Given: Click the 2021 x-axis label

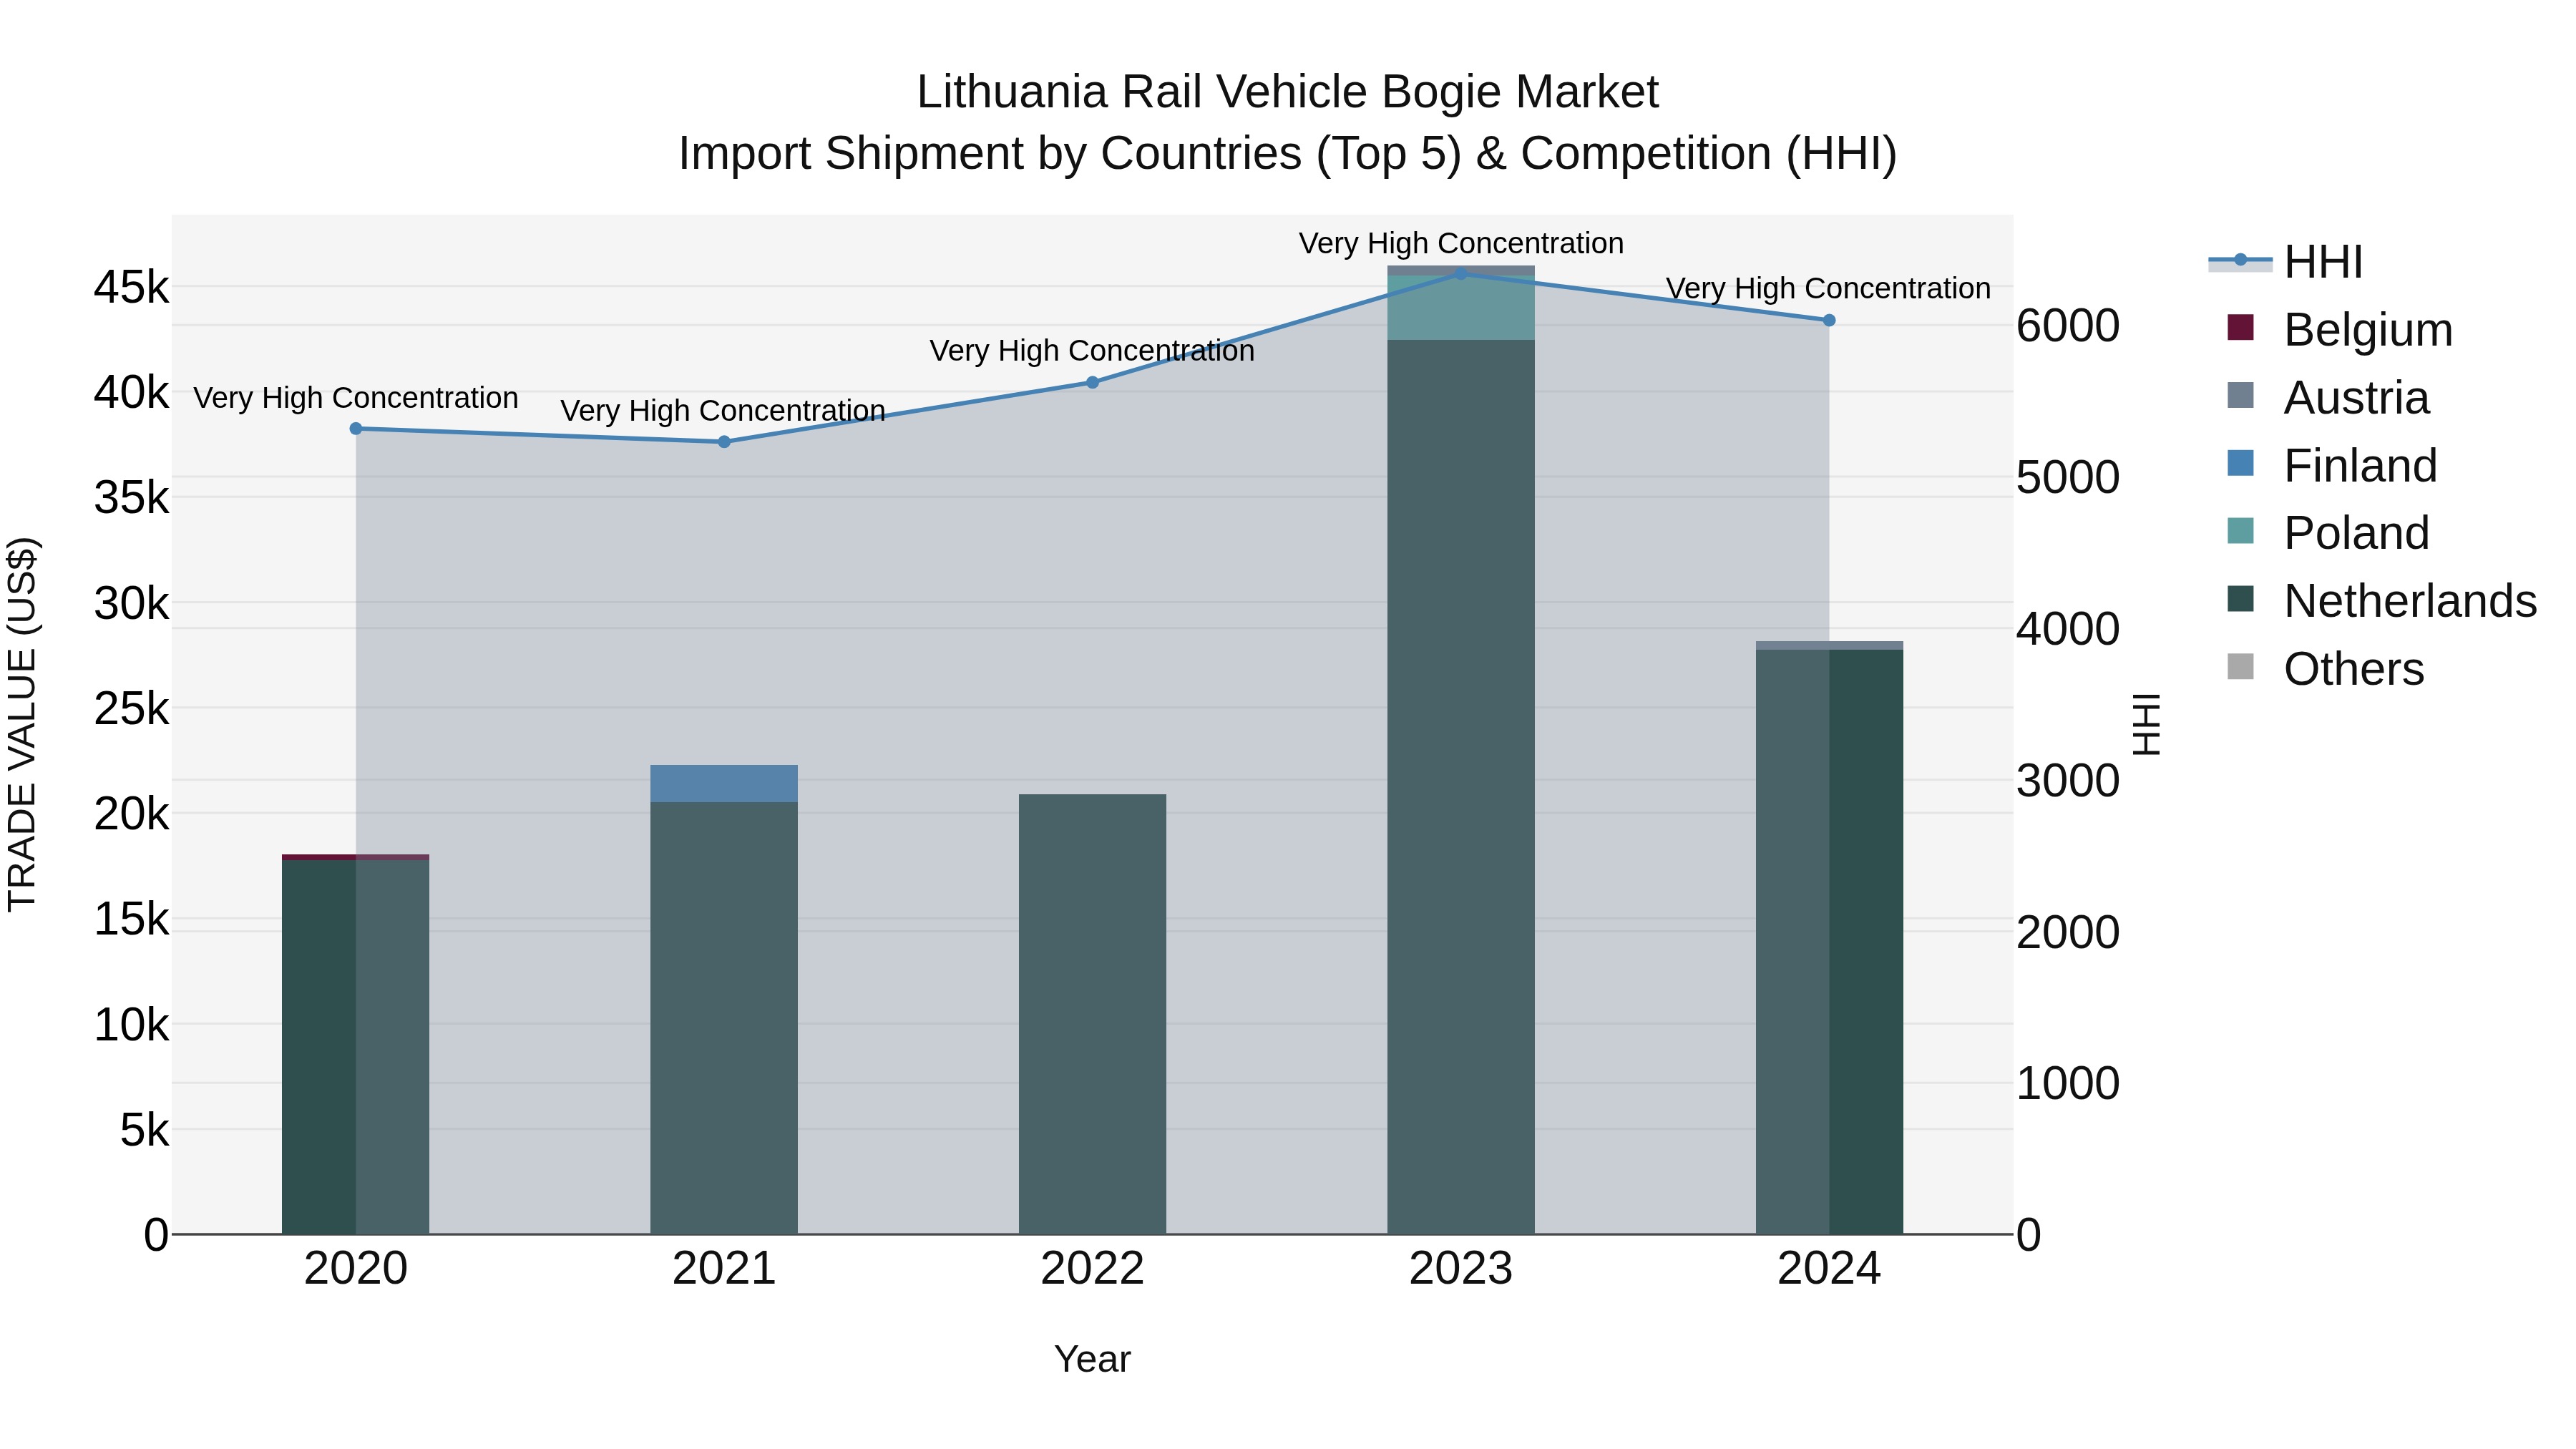Looking at the screenshot, I should point(724,1269).
